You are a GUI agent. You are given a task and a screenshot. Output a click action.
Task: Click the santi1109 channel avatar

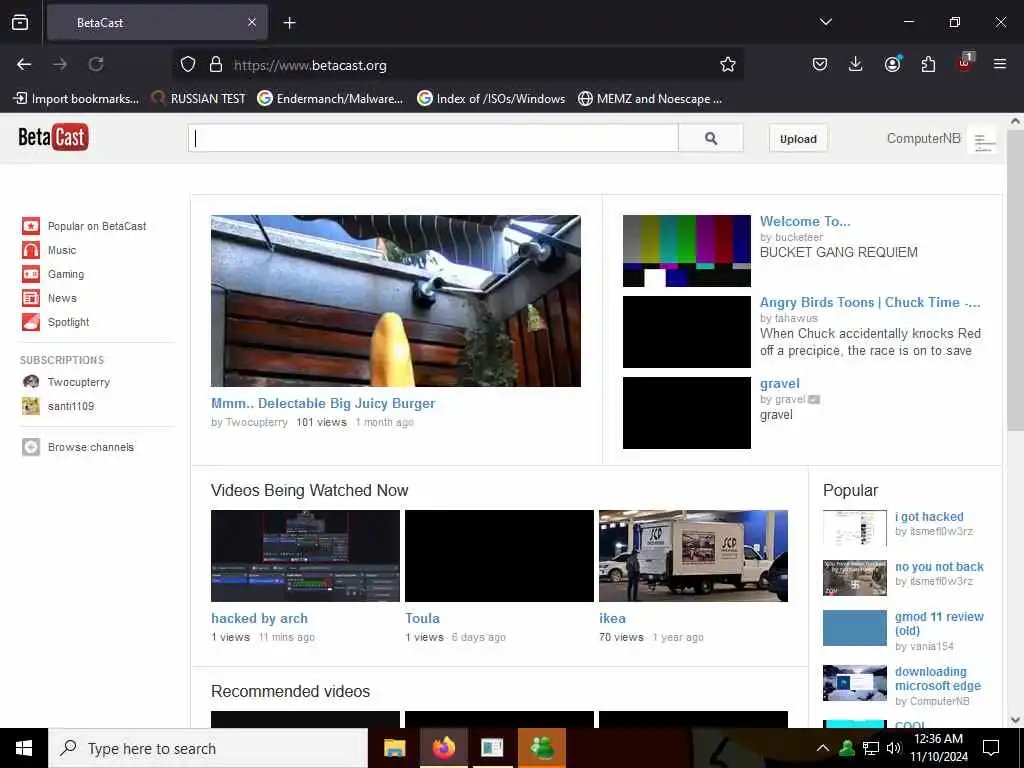tap(31, 406)
